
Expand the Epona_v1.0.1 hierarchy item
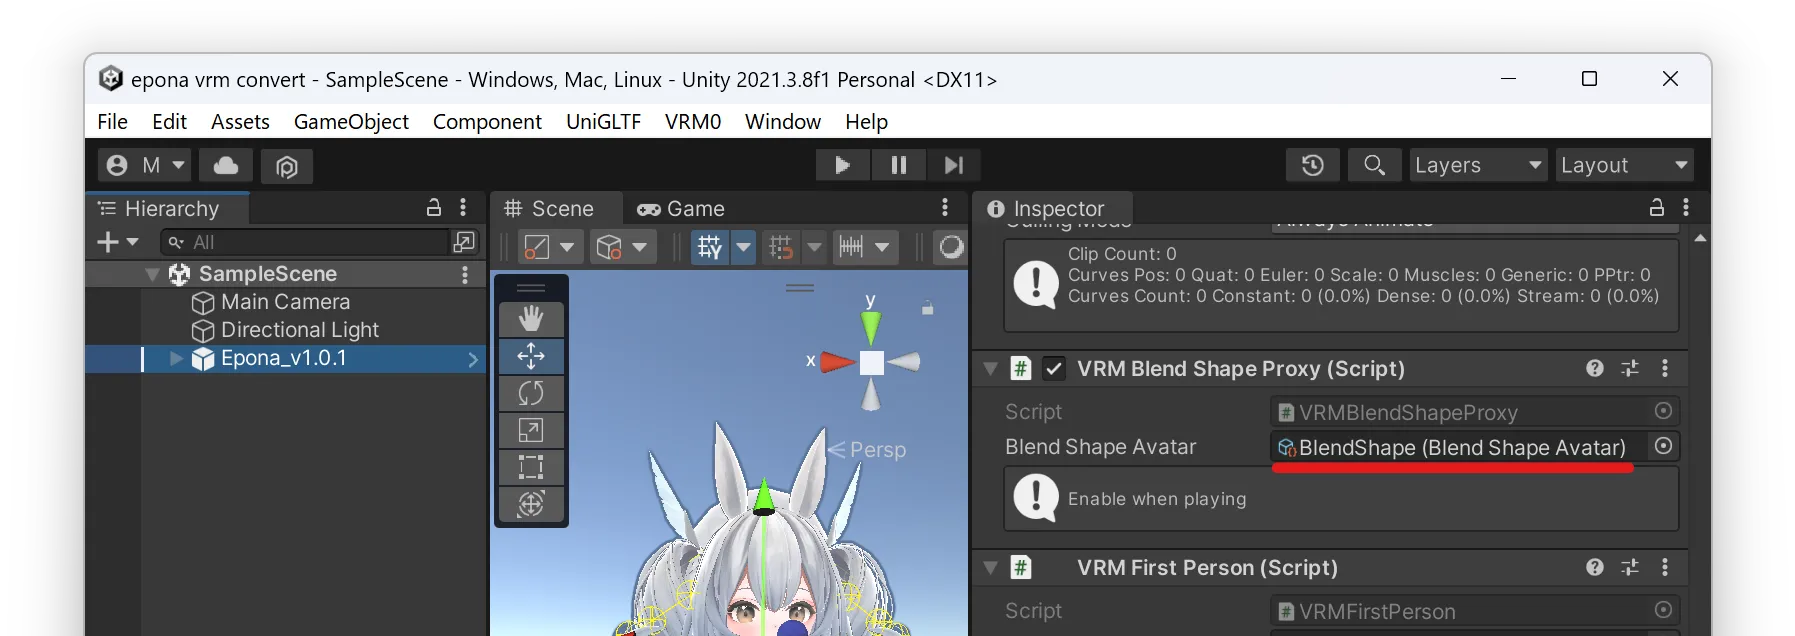177,358
